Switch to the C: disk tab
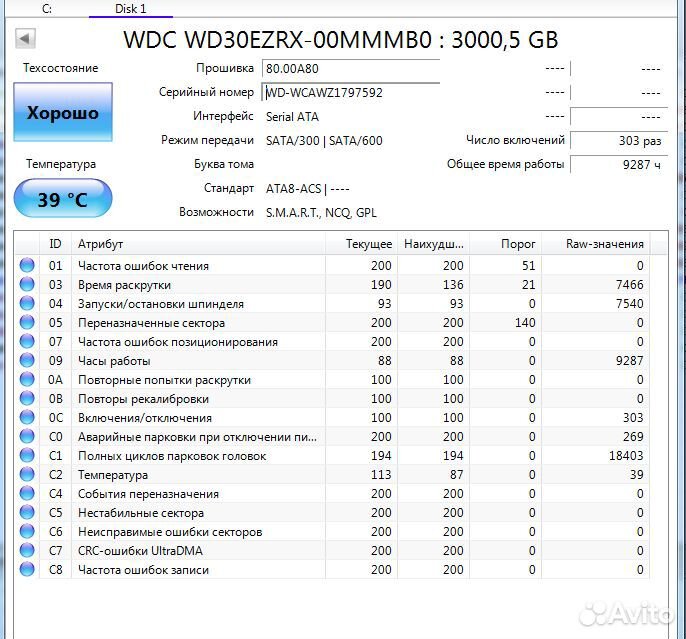686x639 pixels. point(47,8)
